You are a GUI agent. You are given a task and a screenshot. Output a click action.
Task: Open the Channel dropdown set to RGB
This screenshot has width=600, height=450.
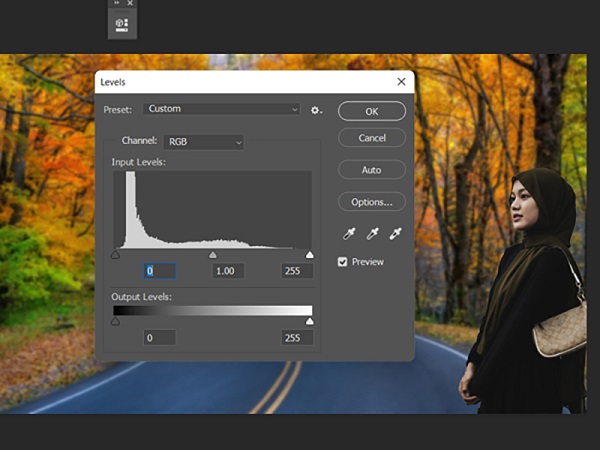point(204,142)
